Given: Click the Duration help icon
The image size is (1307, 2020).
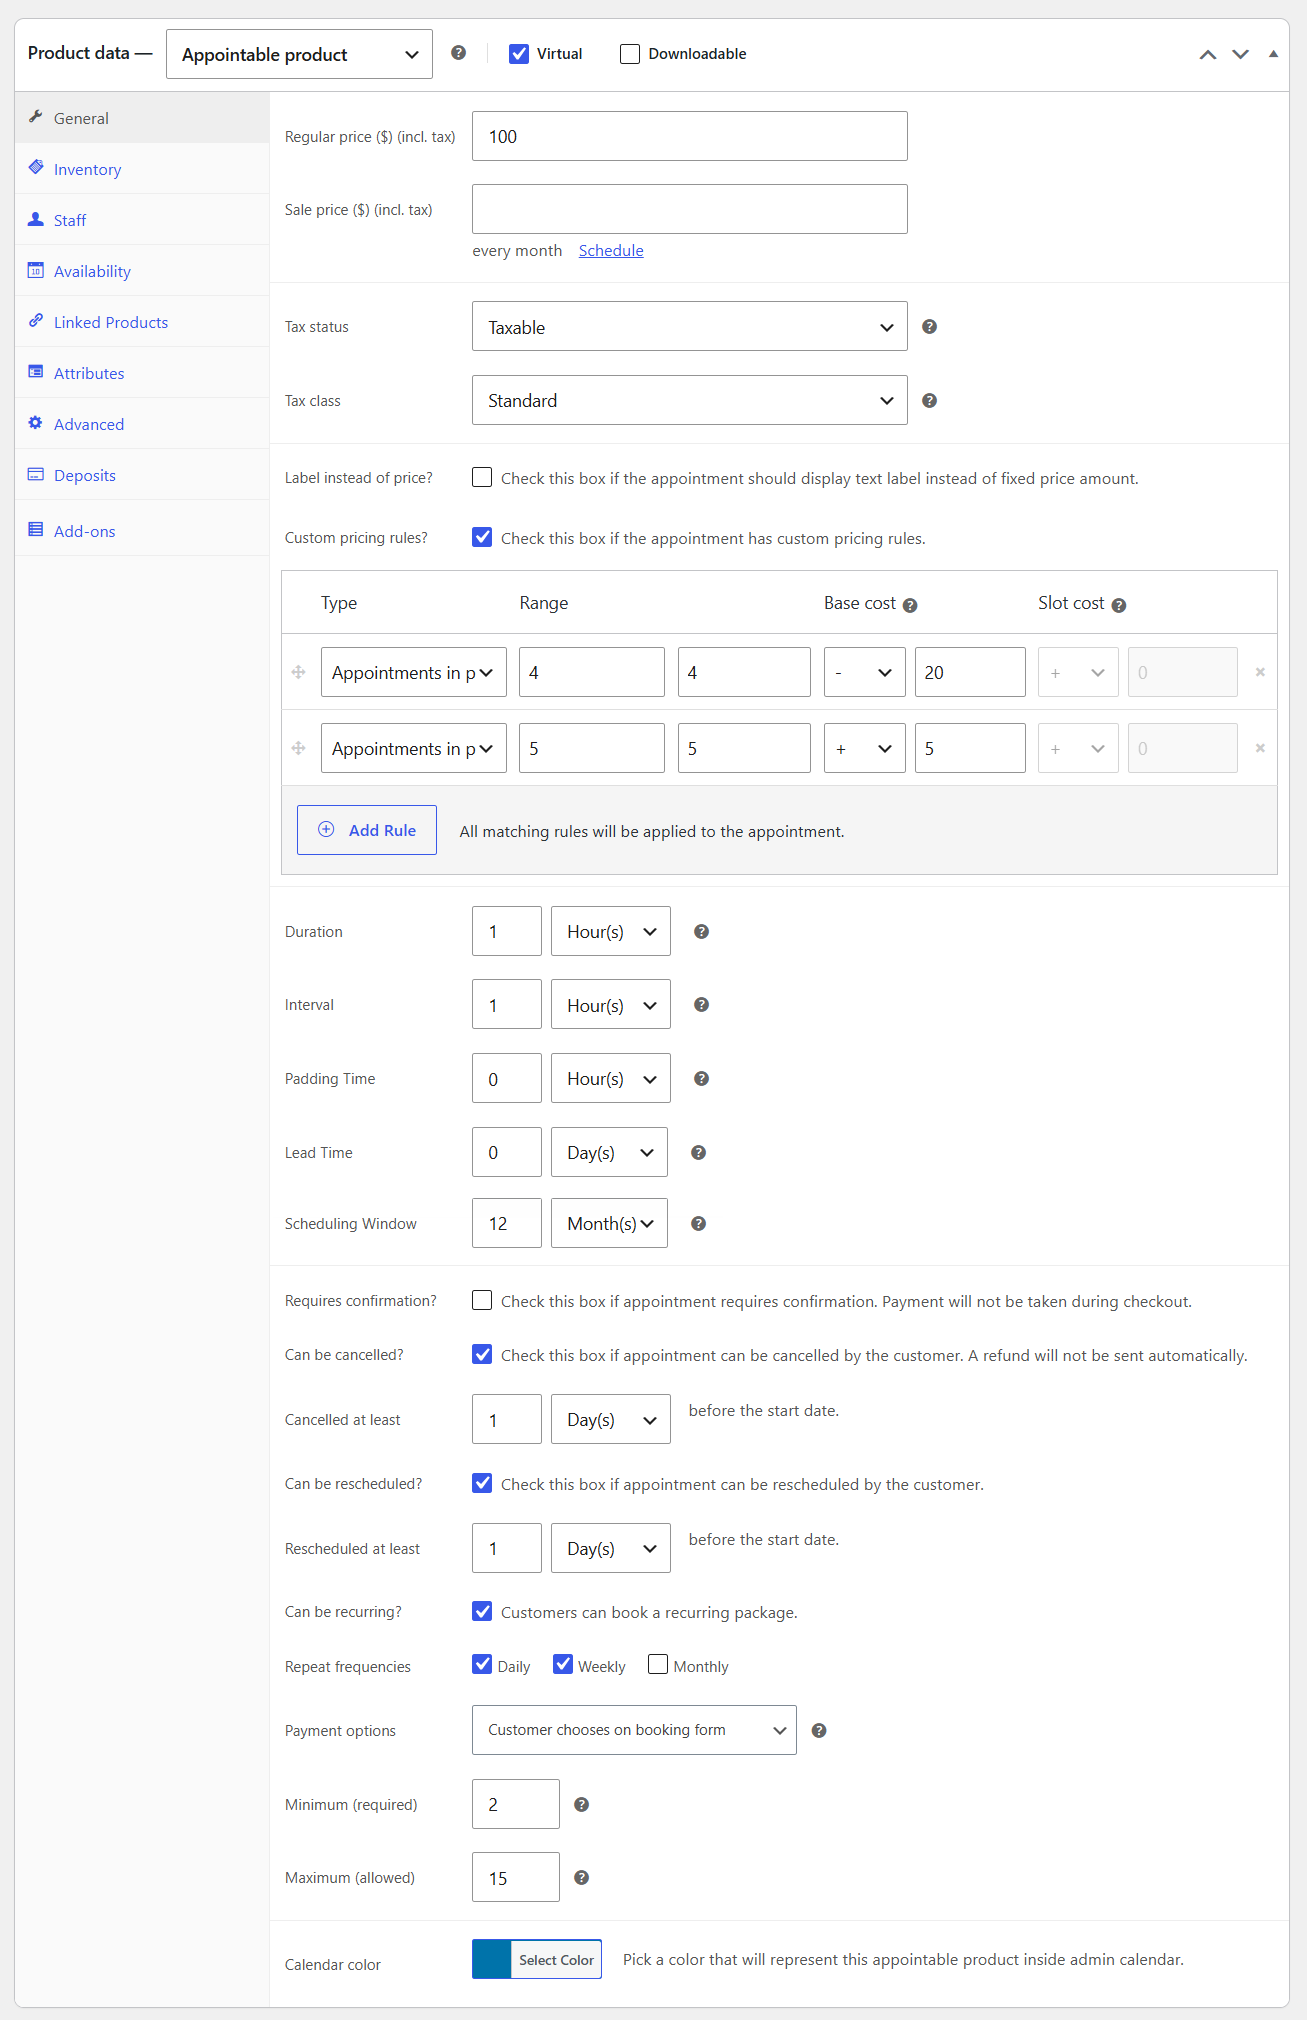Looking at the screenshot, I should [x=701, y=931].
